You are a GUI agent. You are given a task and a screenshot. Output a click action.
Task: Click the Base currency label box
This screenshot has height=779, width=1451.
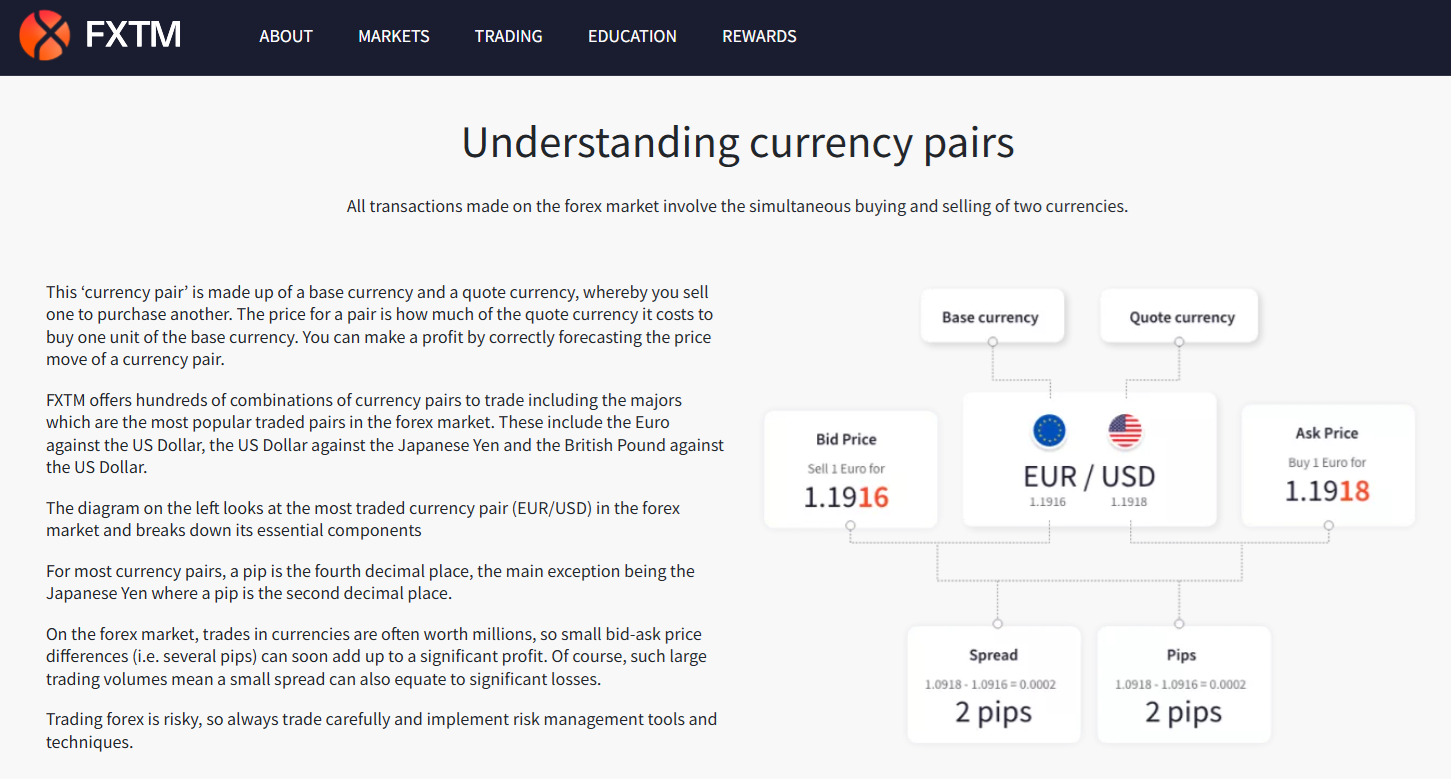990,317
